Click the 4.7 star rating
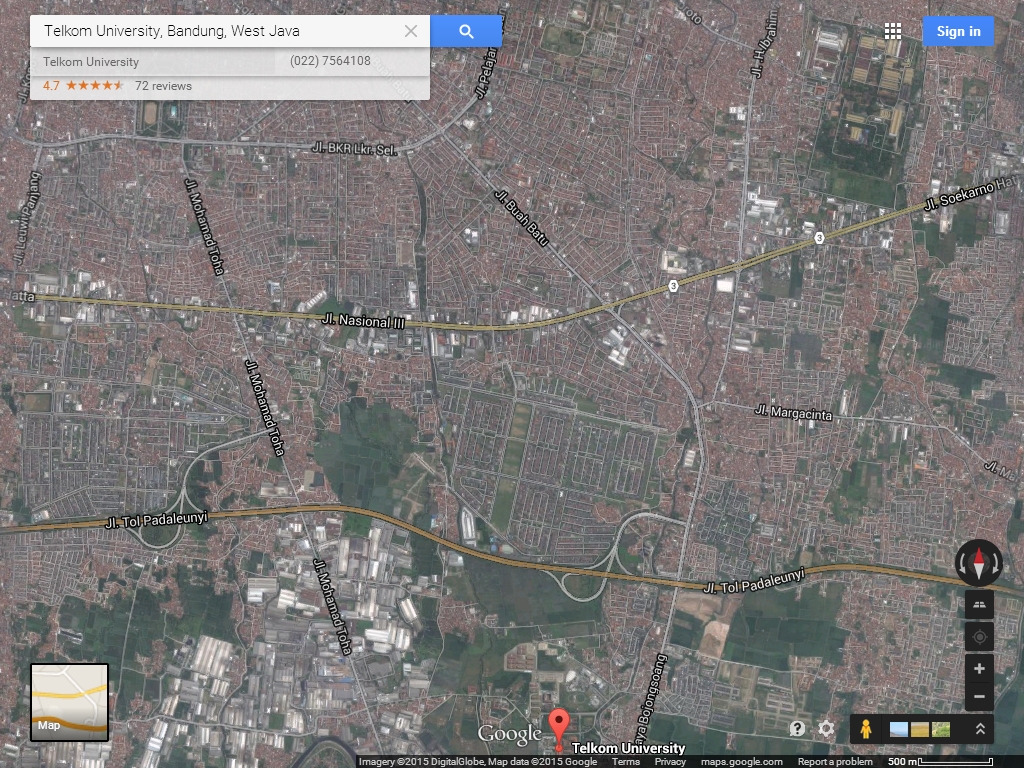Screen dimensions: 1024x768 [x=84, y=86]
